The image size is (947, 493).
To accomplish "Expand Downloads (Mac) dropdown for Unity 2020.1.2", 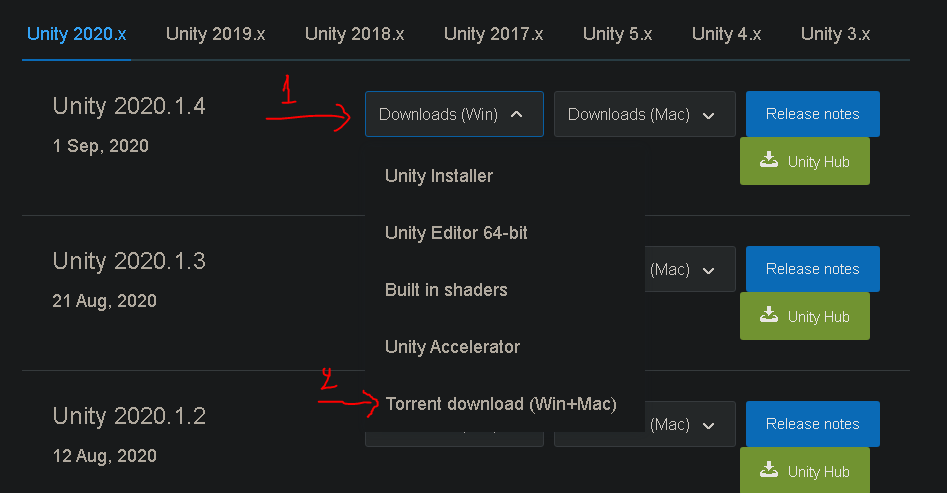I will pos(690,424).
